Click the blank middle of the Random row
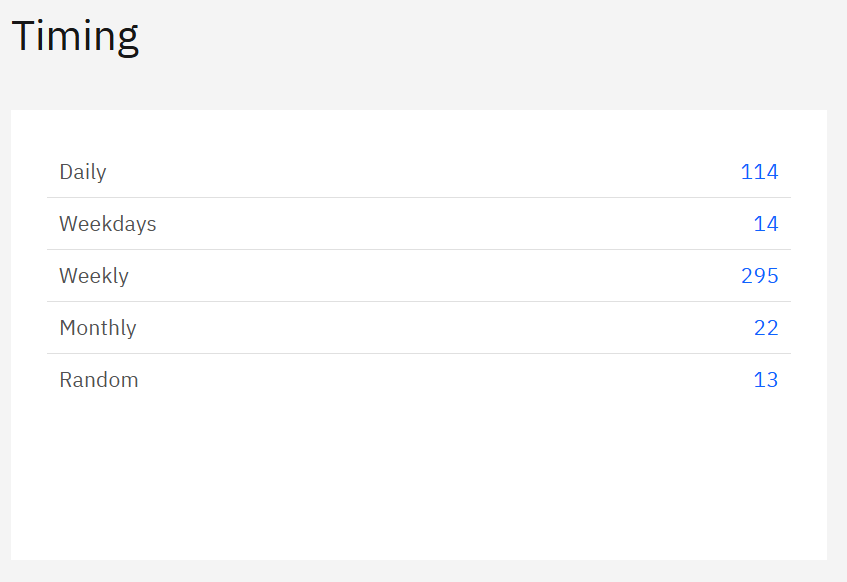 (419, 380)
